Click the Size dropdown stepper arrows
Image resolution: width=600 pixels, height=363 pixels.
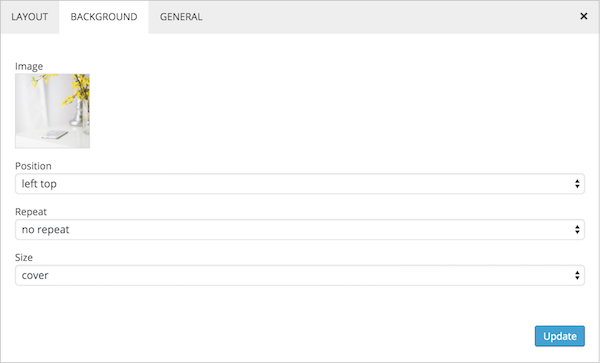pyautogui.click(x=577, y=275)
